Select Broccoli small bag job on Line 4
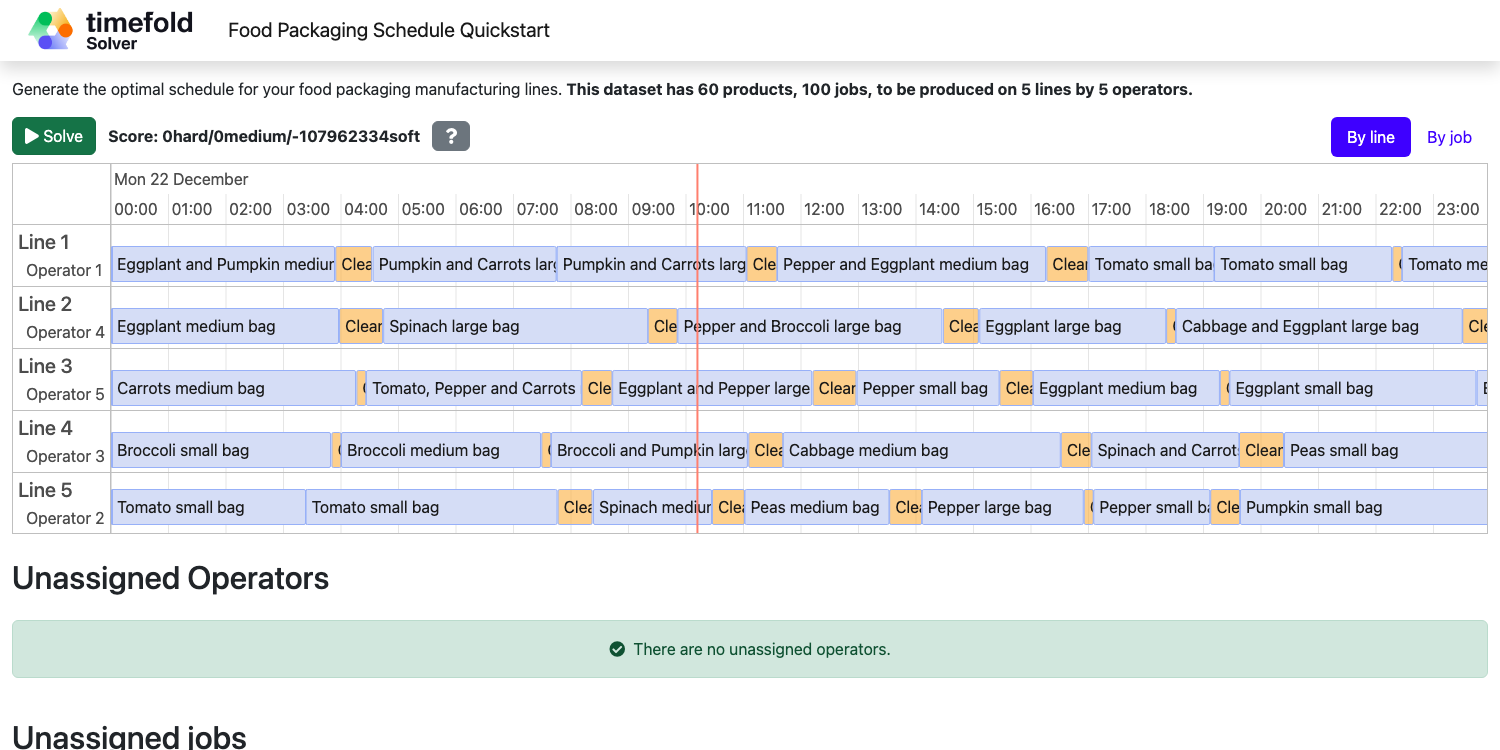 (x=220, y=450)
